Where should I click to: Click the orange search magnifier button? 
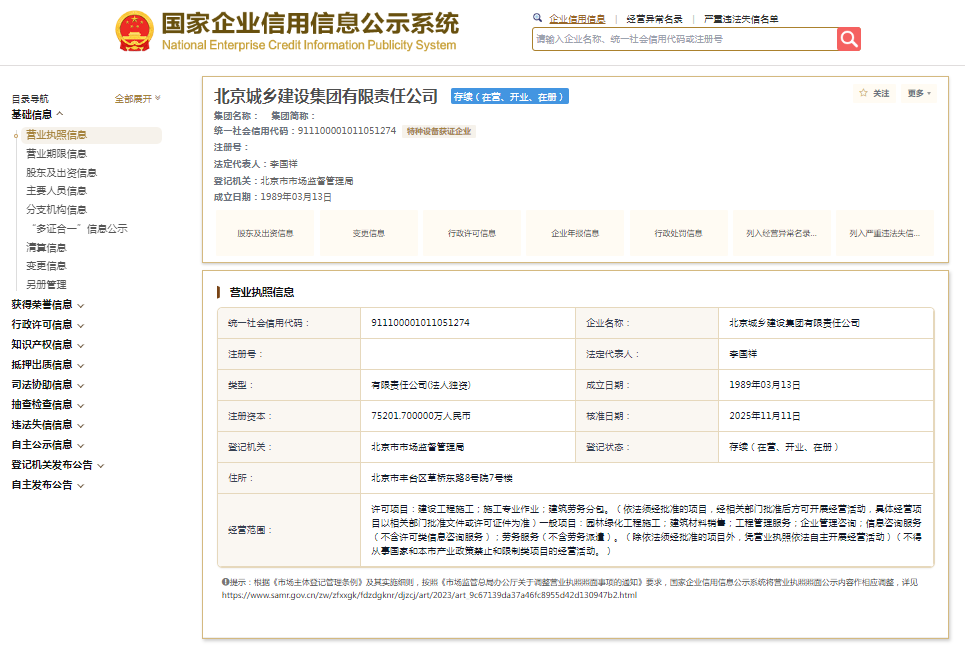849,39
